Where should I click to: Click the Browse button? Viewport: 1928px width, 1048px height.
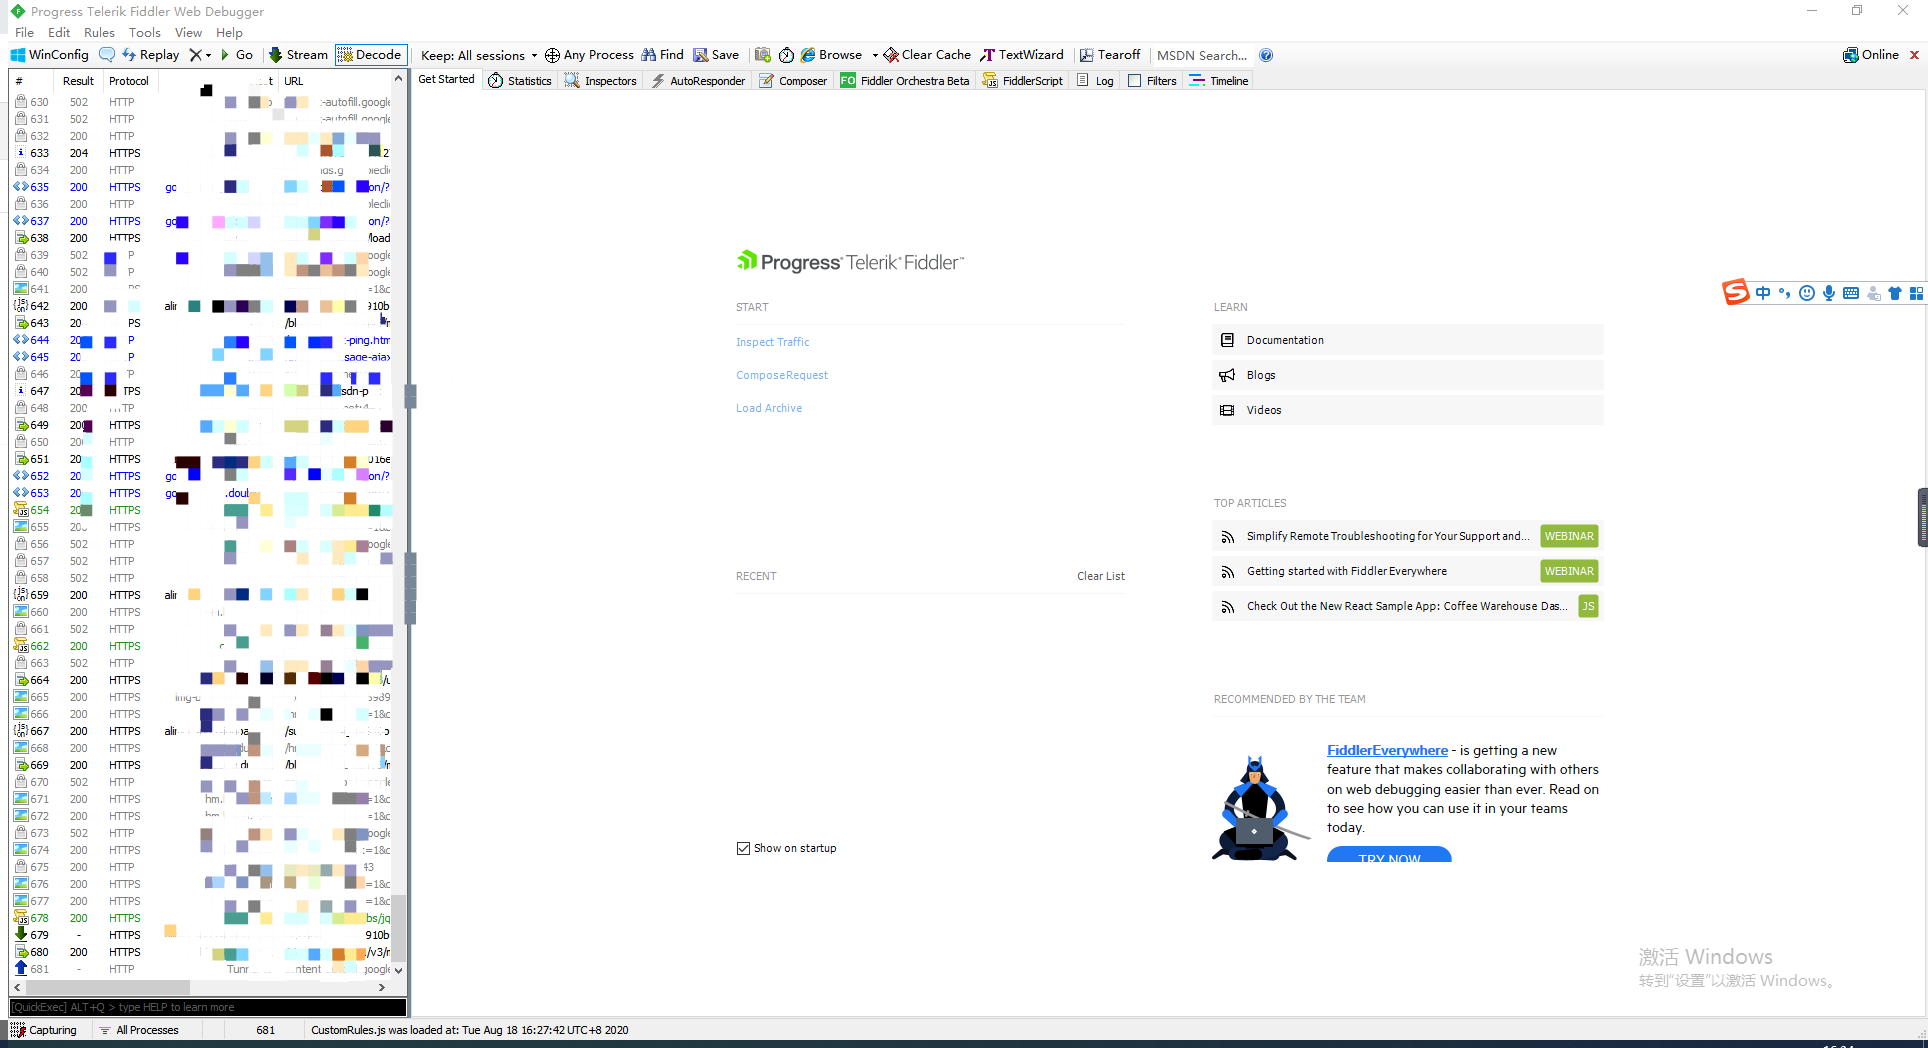point(831,55)
